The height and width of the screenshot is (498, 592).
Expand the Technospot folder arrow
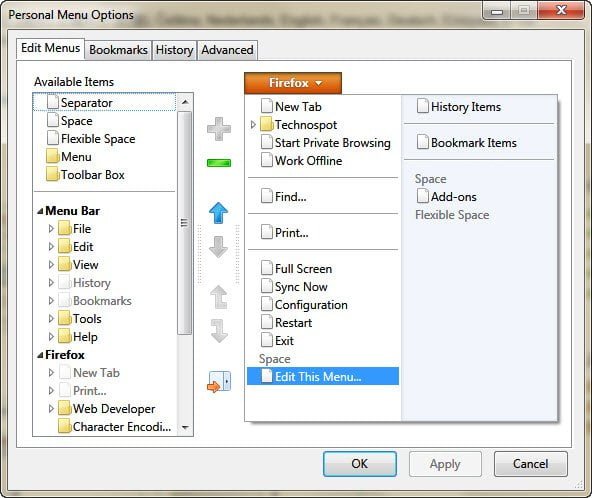(x=253, y=125)
